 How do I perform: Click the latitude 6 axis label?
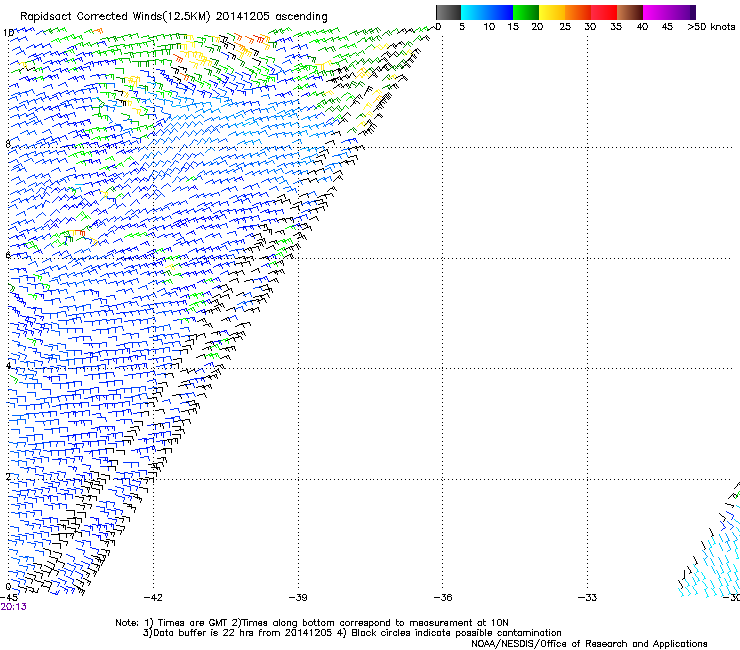(8, 255)
